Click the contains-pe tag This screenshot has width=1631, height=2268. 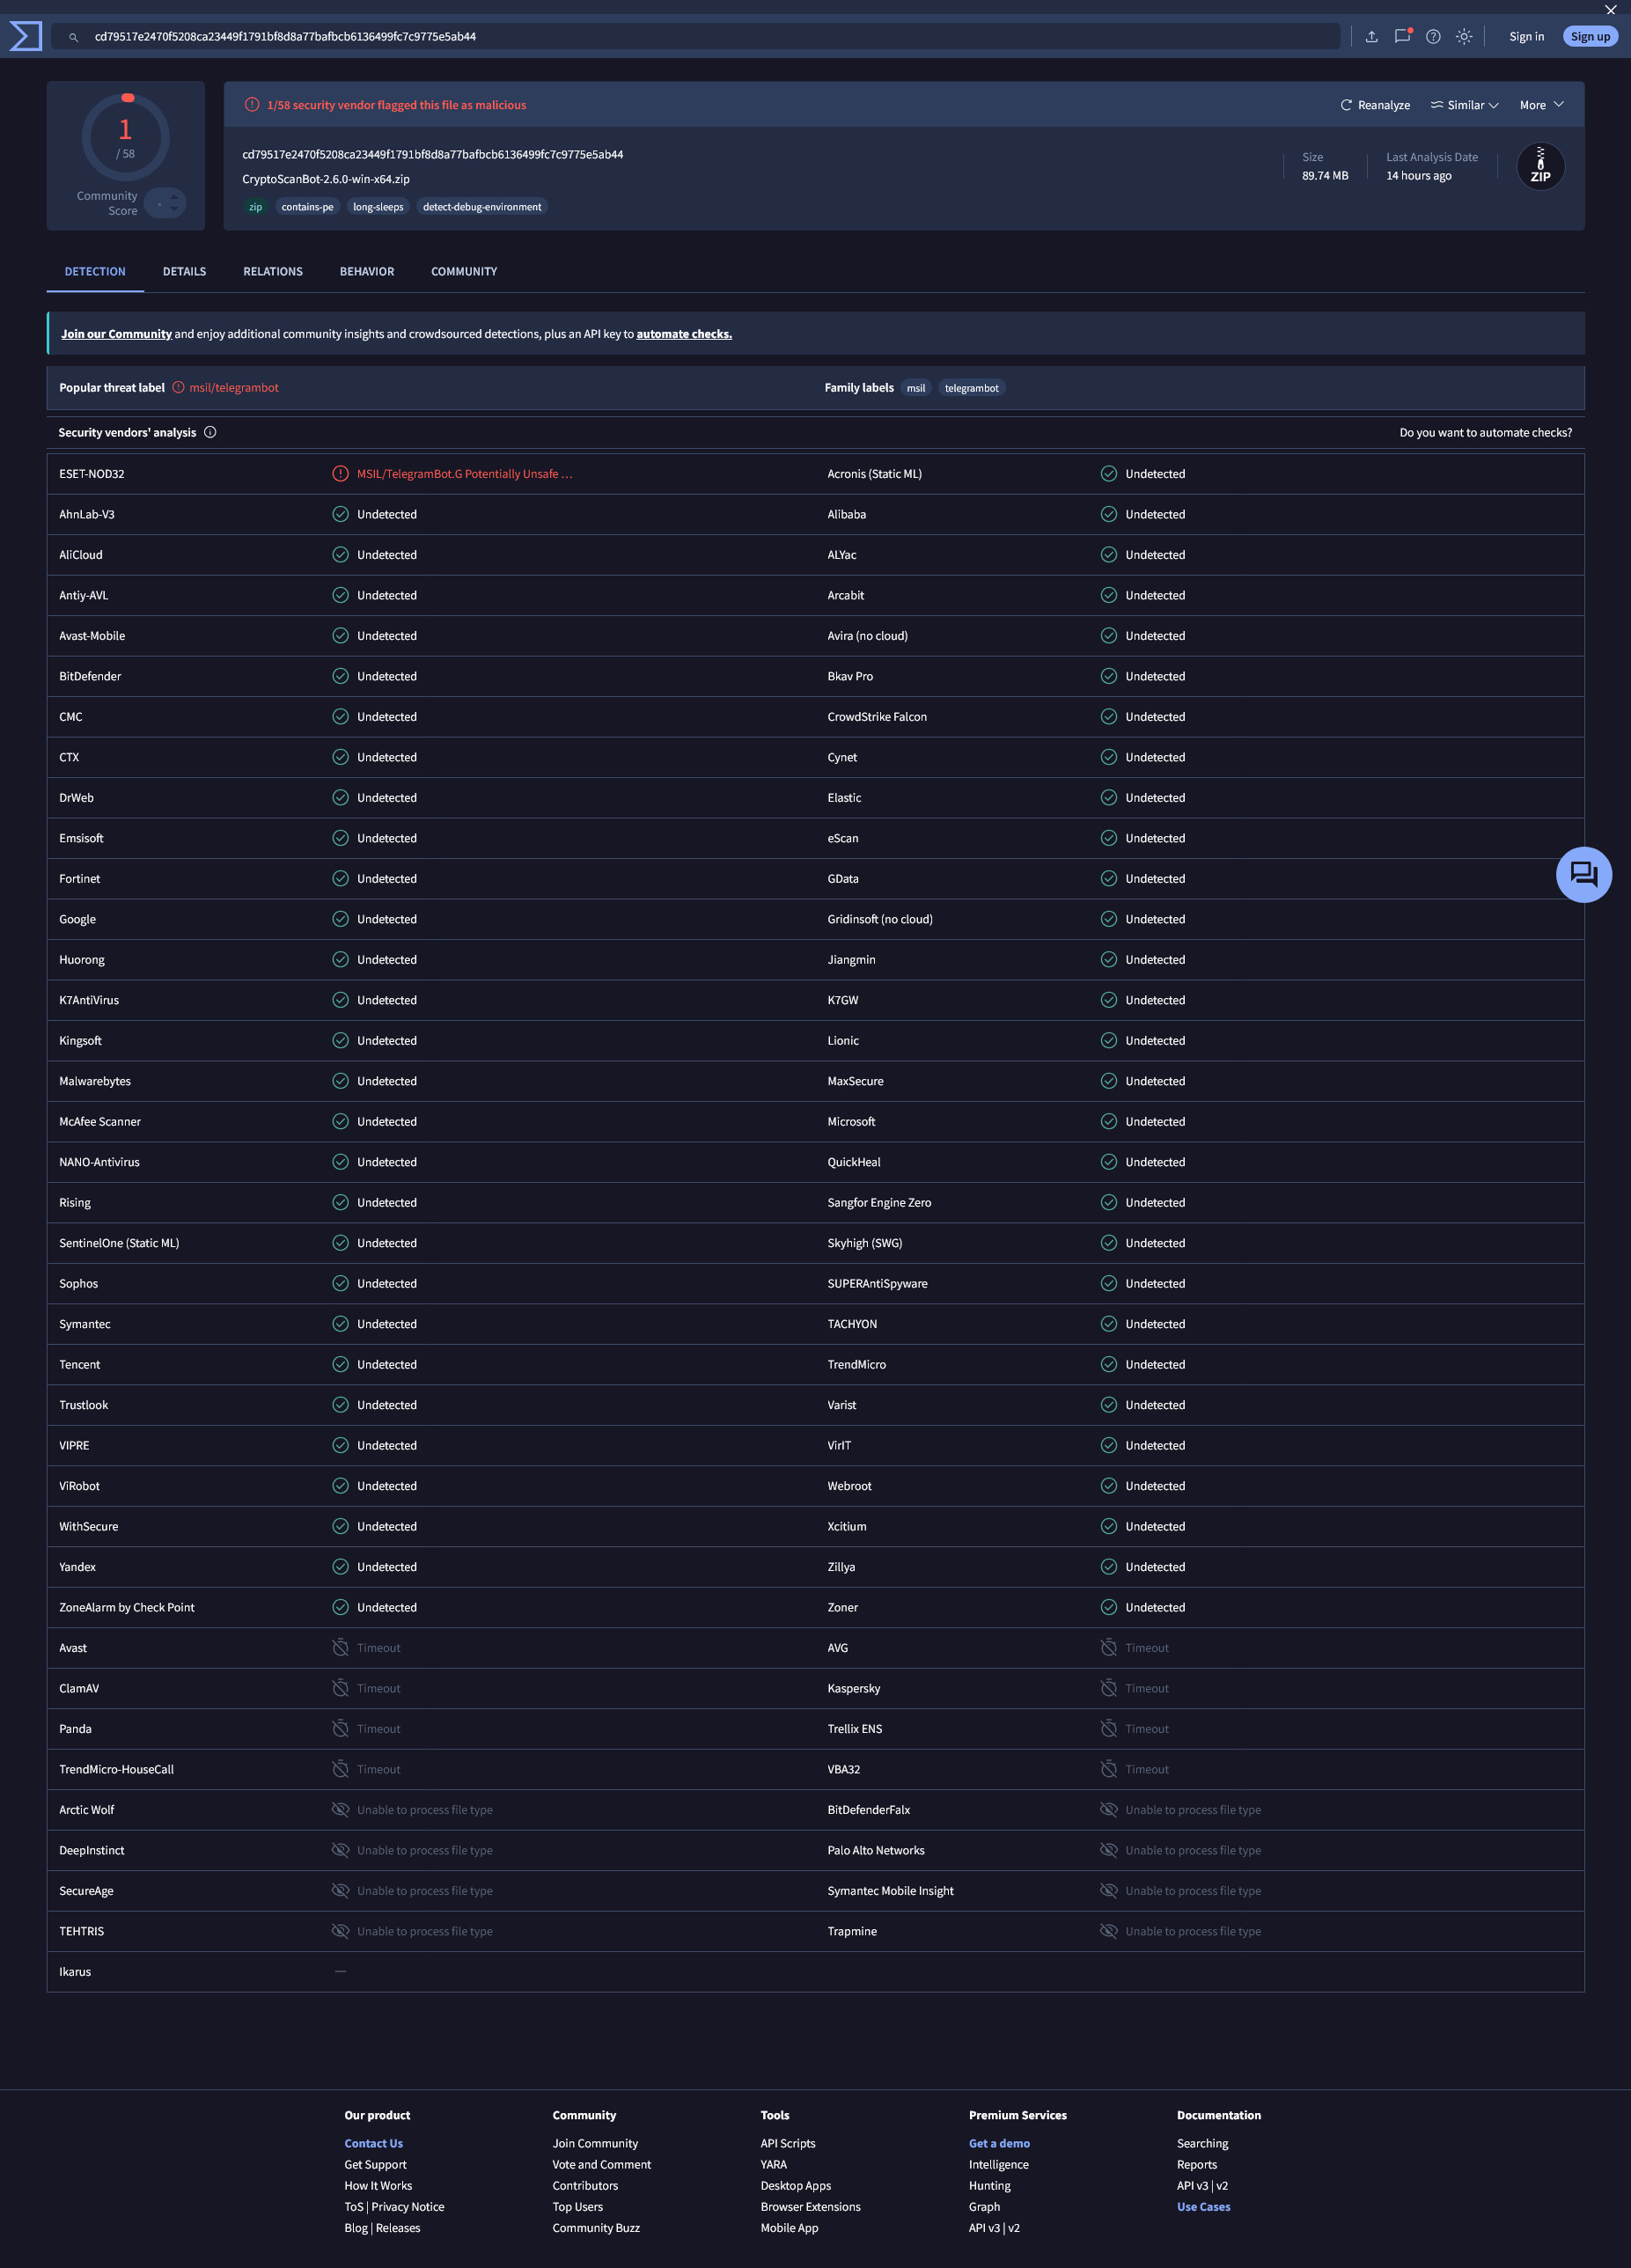pyautogui.click(x=307, y=207)
